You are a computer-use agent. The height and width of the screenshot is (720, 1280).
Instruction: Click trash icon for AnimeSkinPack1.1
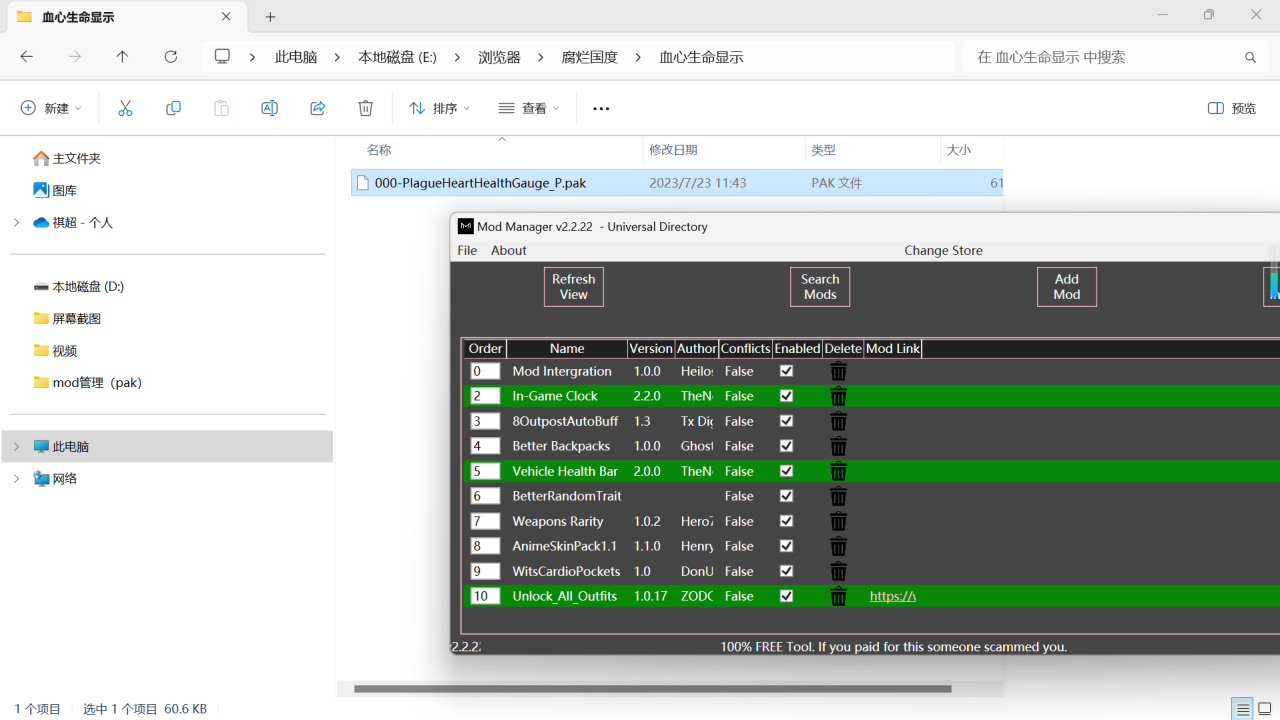[x=839, y=546]
